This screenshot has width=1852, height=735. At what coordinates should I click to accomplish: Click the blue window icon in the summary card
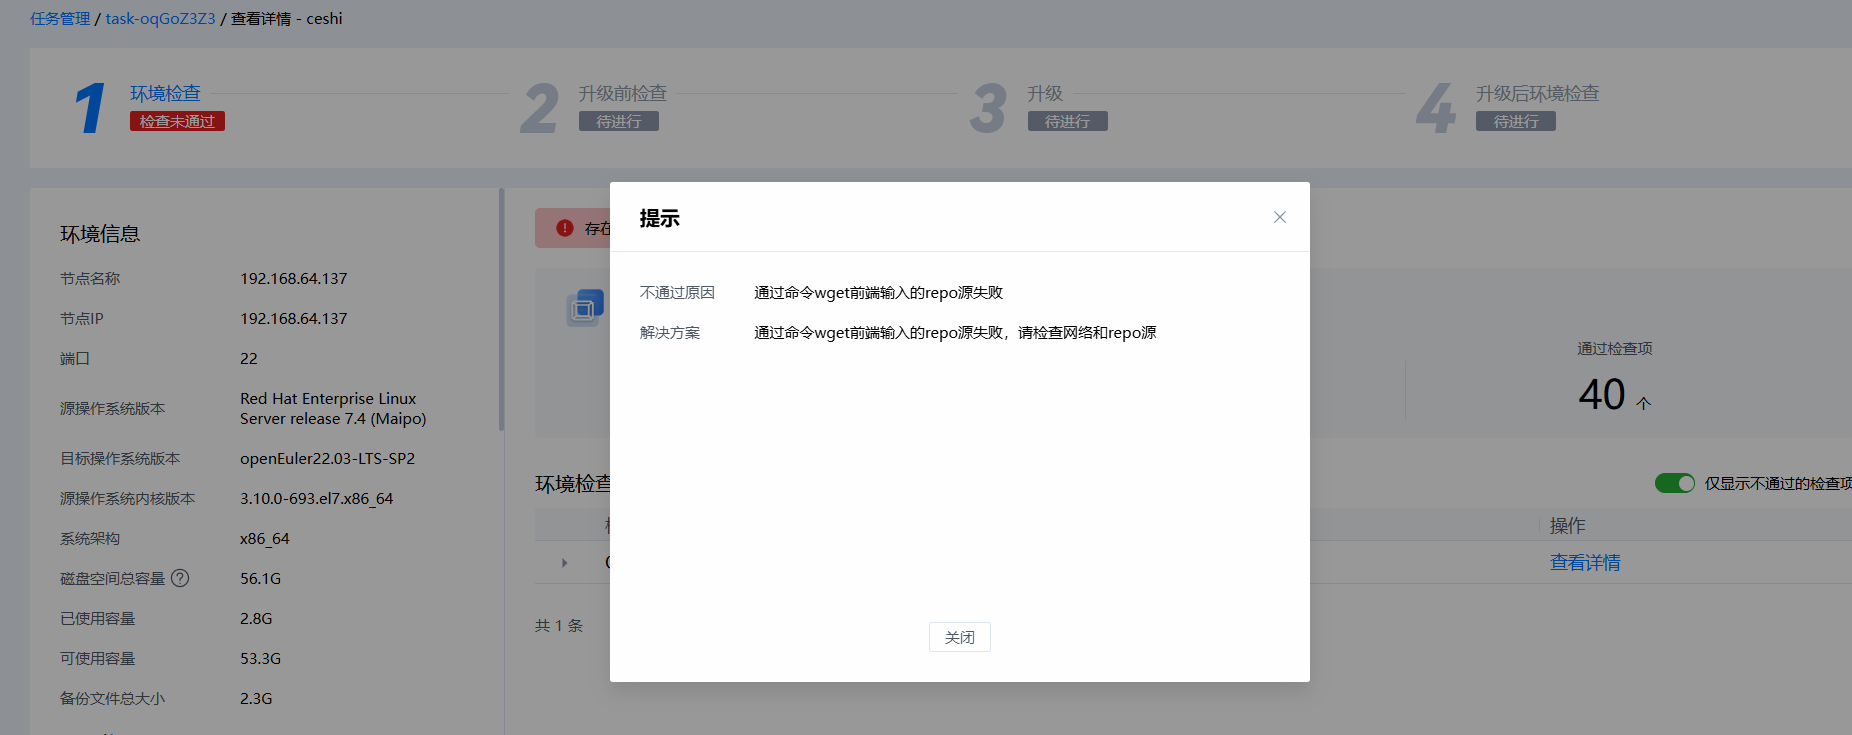584,308
